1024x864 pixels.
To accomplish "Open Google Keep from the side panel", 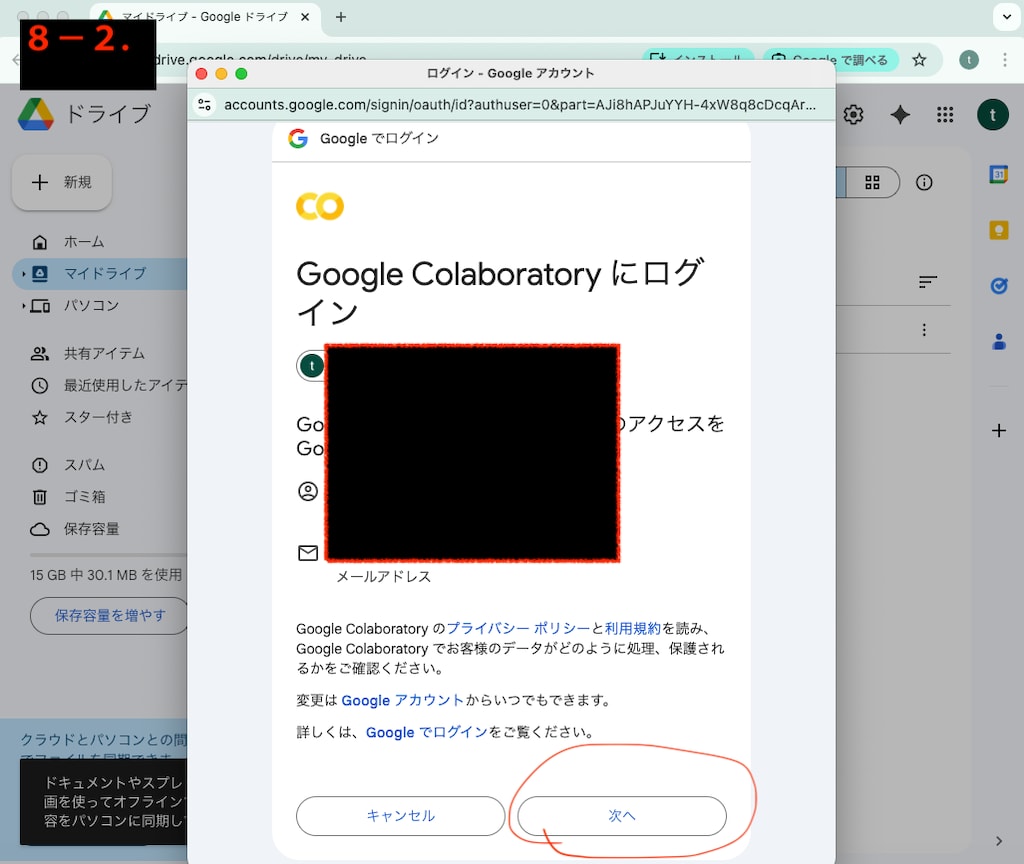I will click(x=999, y=230).
